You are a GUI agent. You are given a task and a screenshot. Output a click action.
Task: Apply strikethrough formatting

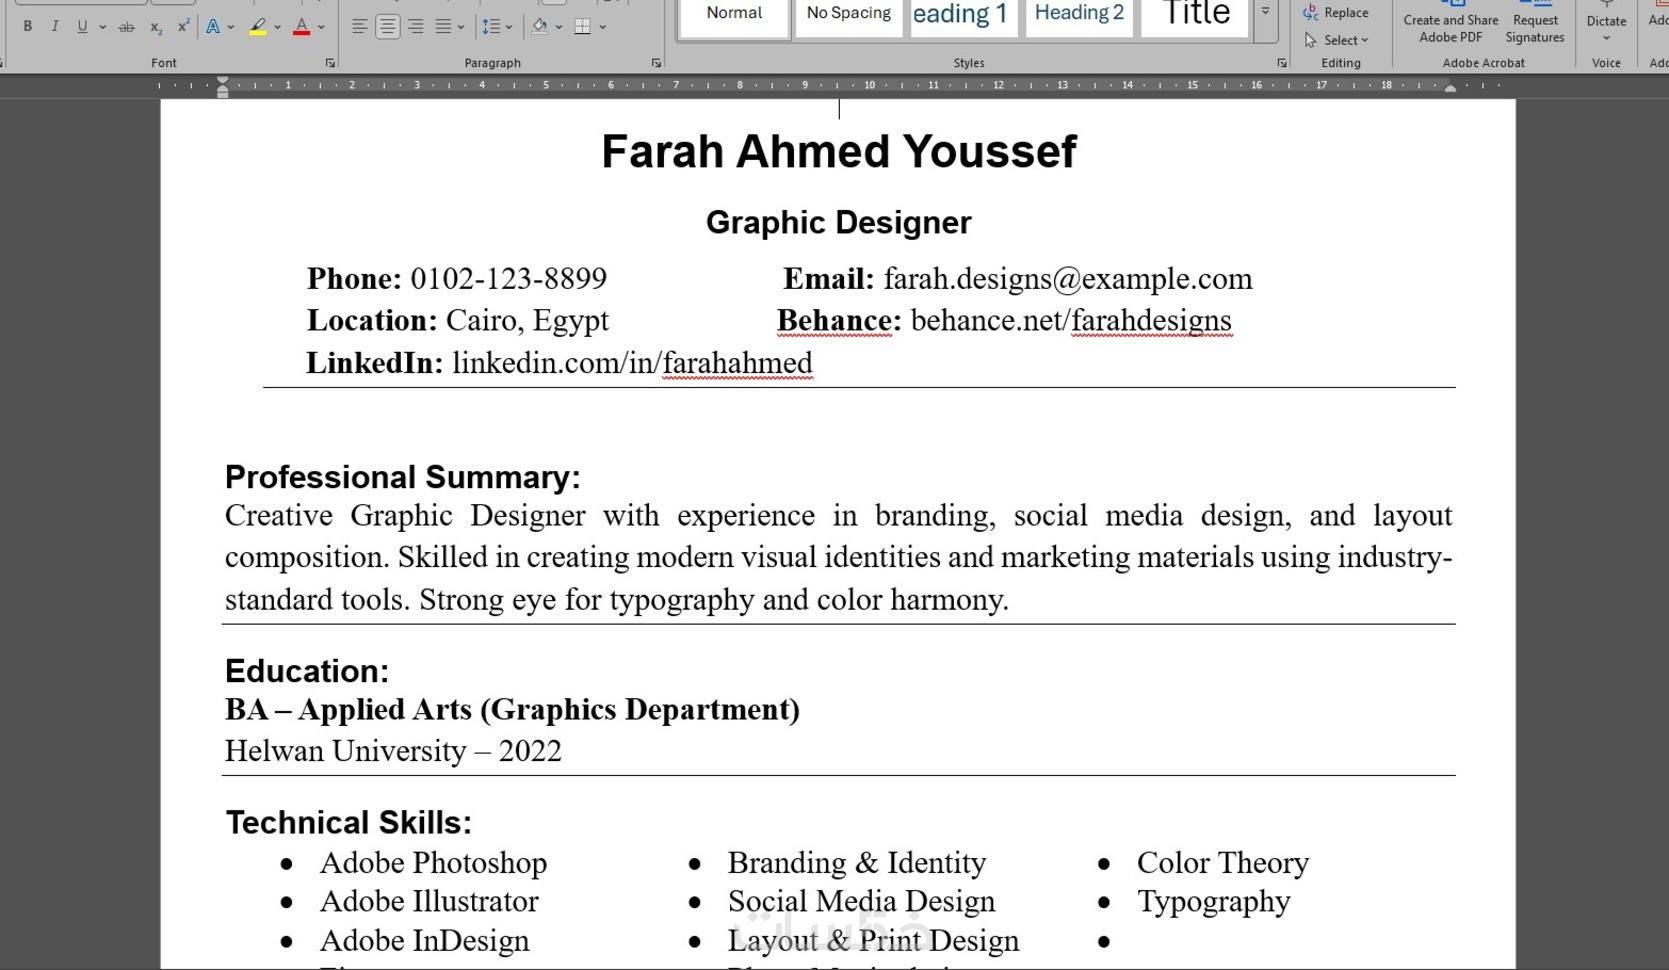[127, 27]
